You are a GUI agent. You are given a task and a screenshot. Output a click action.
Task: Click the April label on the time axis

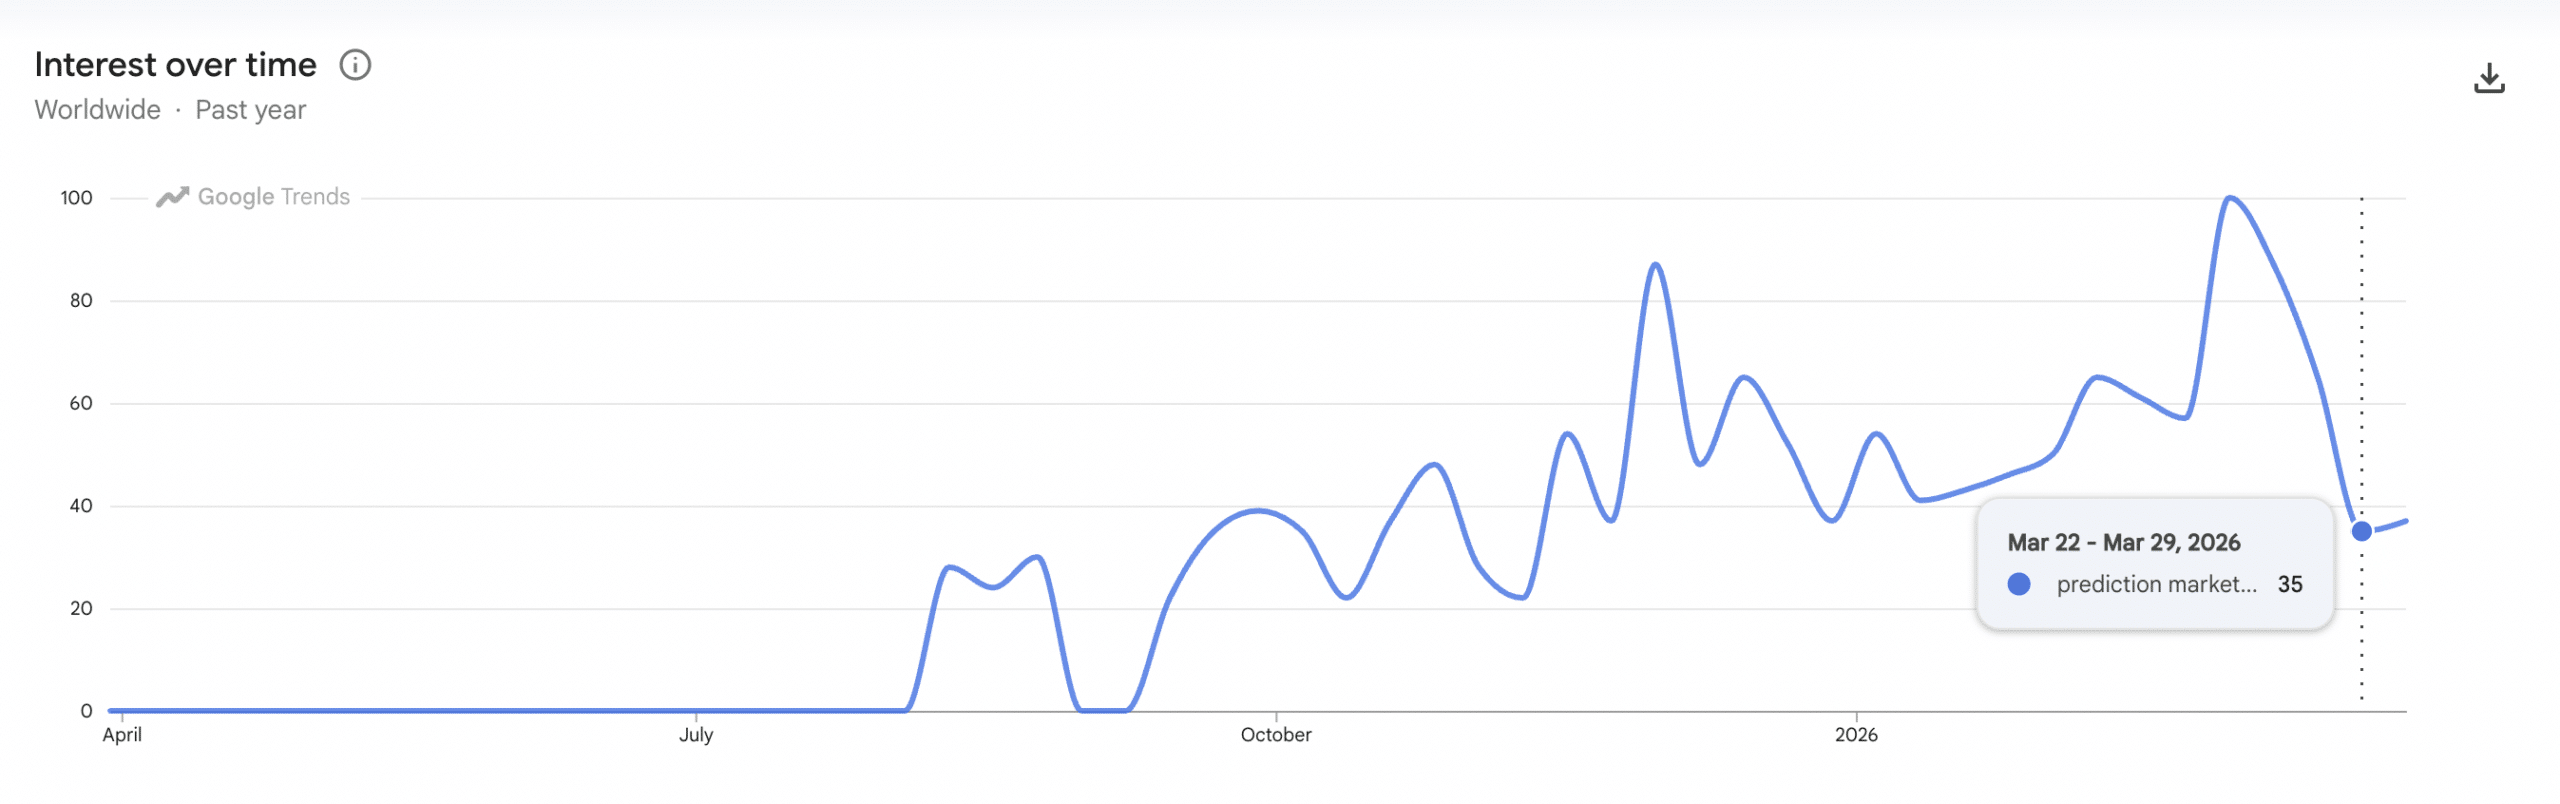point(122,735)
